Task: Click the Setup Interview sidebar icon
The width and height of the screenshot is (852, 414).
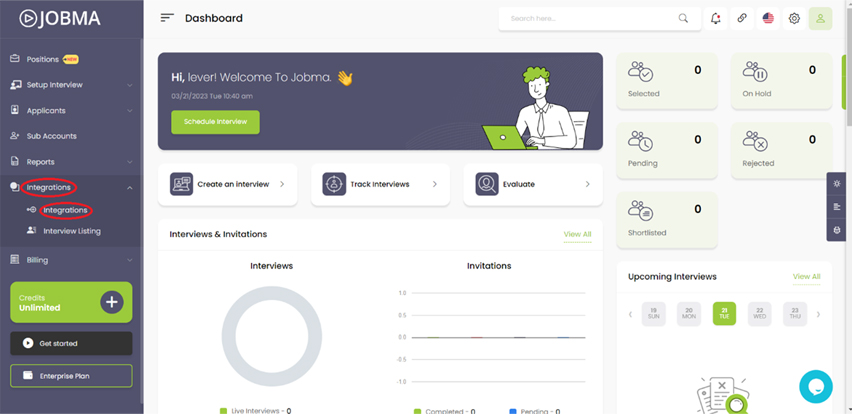Action: coord(15,85)
